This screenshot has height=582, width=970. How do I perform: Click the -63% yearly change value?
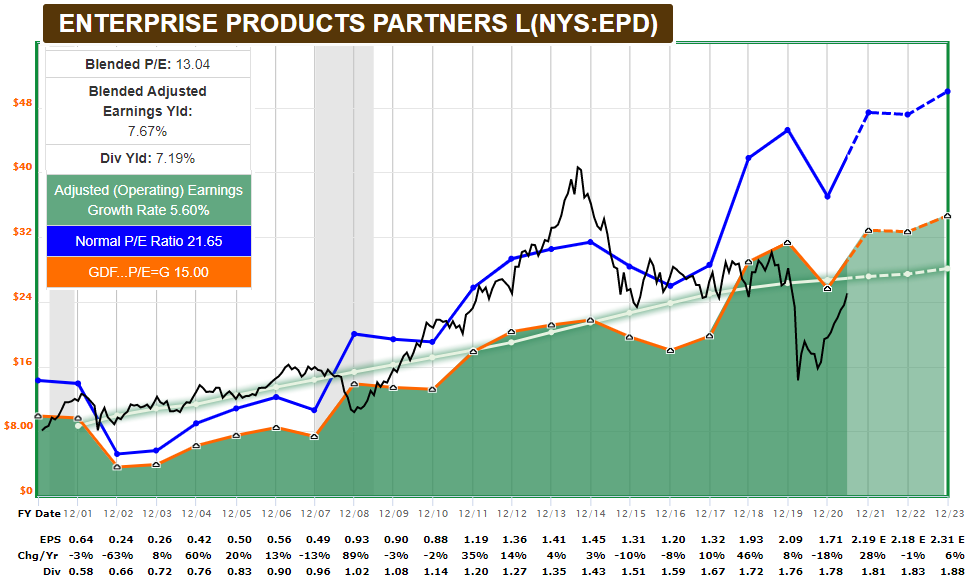119,555
